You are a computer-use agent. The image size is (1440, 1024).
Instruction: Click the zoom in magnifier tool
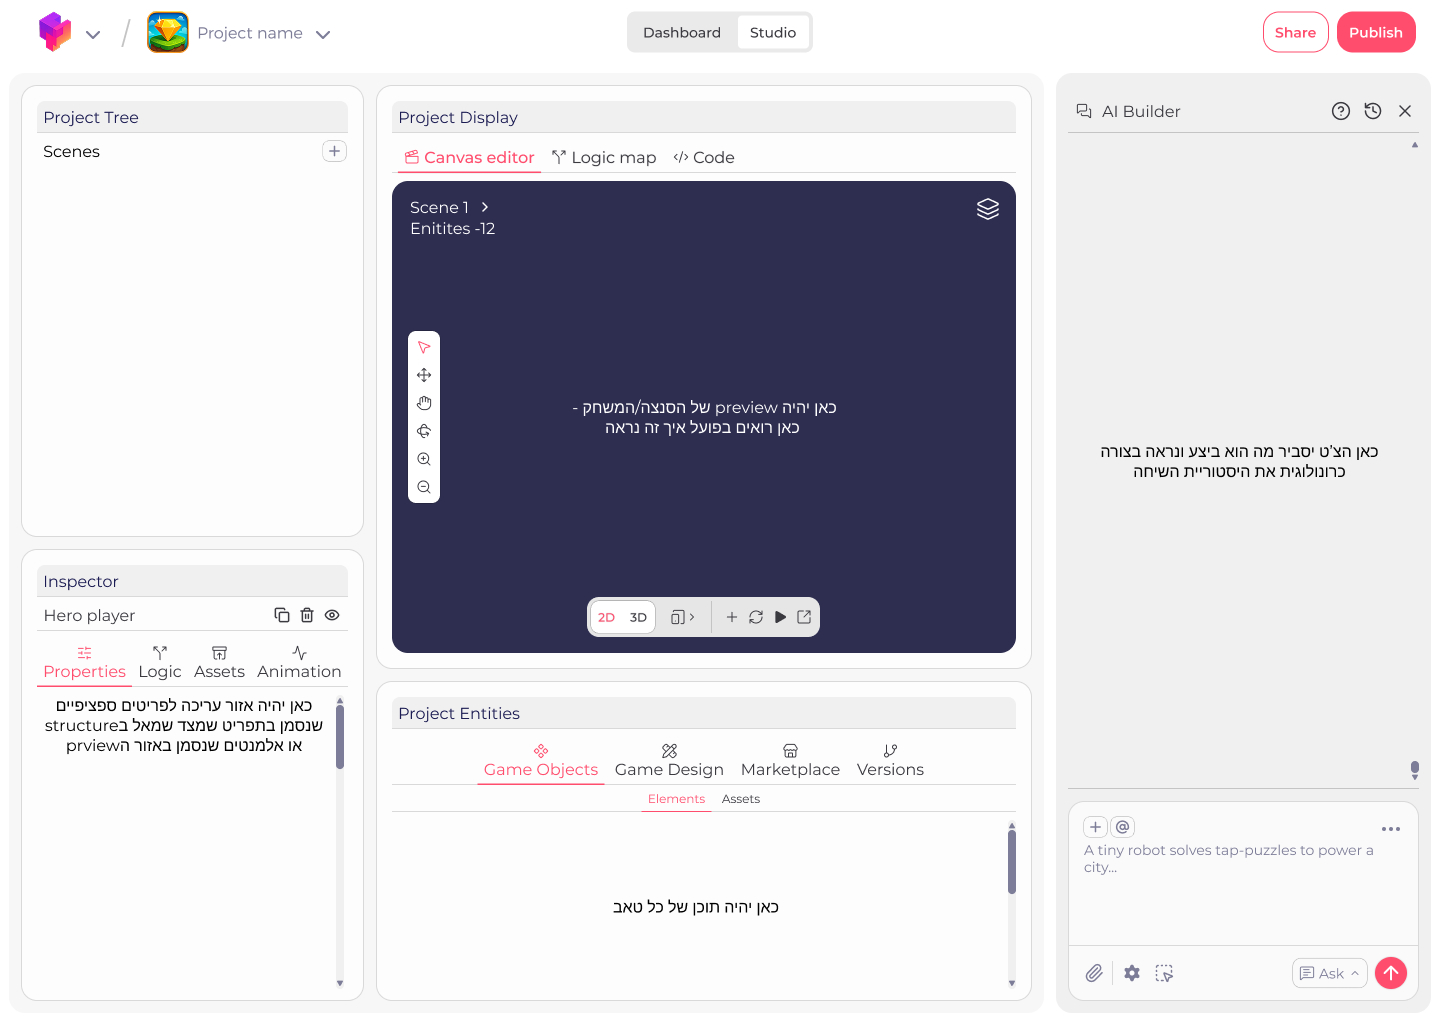424,459
